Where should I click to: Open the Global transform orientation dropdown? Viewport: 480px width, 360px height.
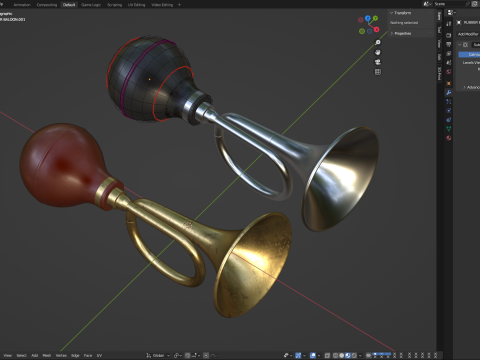click(x=158, y=355)
